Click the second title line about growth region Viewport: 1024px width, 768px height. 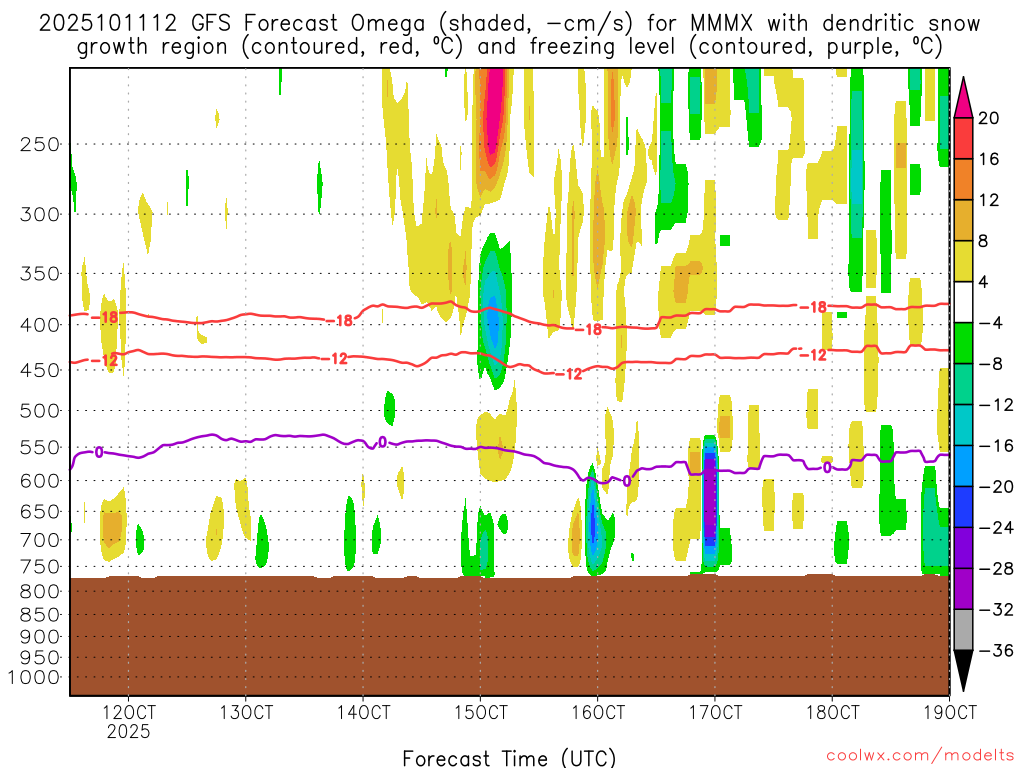tap(509, 47)
